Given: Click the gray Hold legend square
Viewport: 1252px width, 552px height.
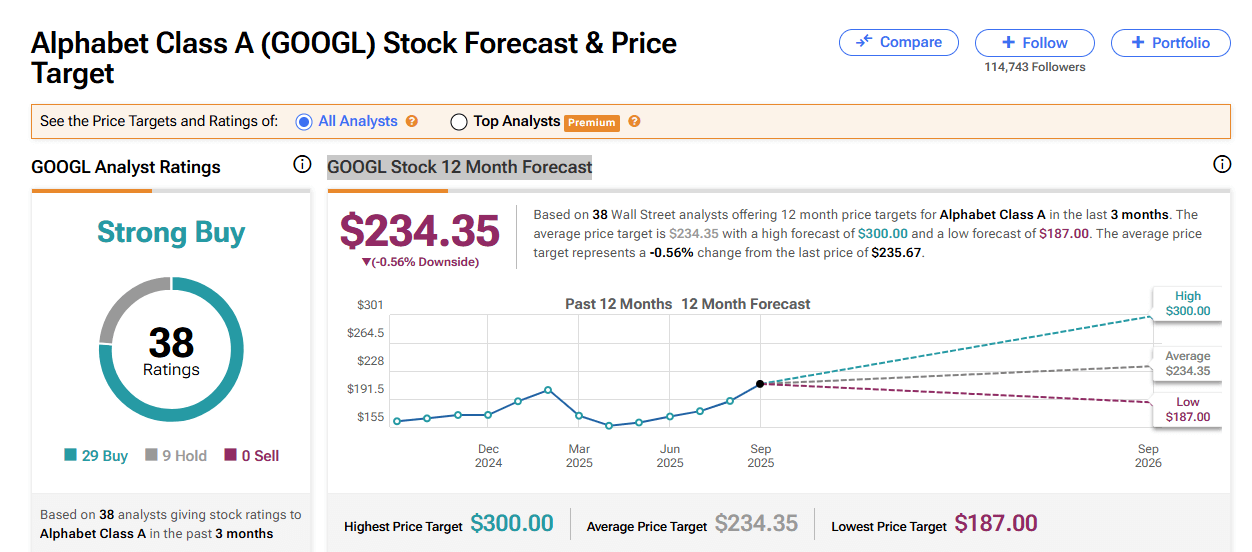Looking at the screenshot, I should pos(152,456).
